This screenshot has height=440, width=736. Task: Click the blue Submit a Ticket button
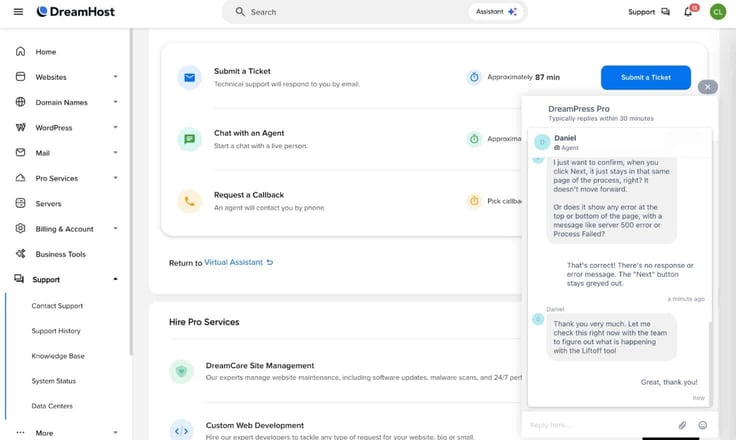pos(646,77)
